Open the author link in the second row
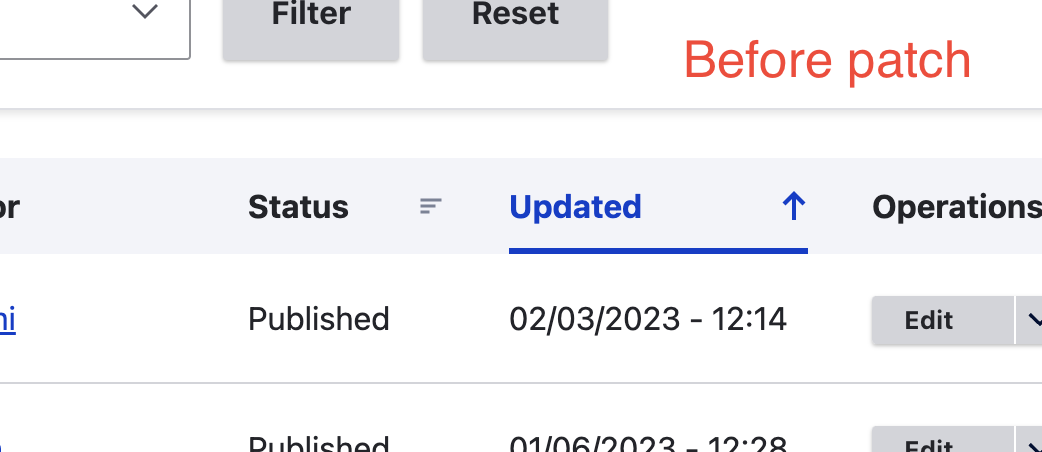 pos(3,444)
